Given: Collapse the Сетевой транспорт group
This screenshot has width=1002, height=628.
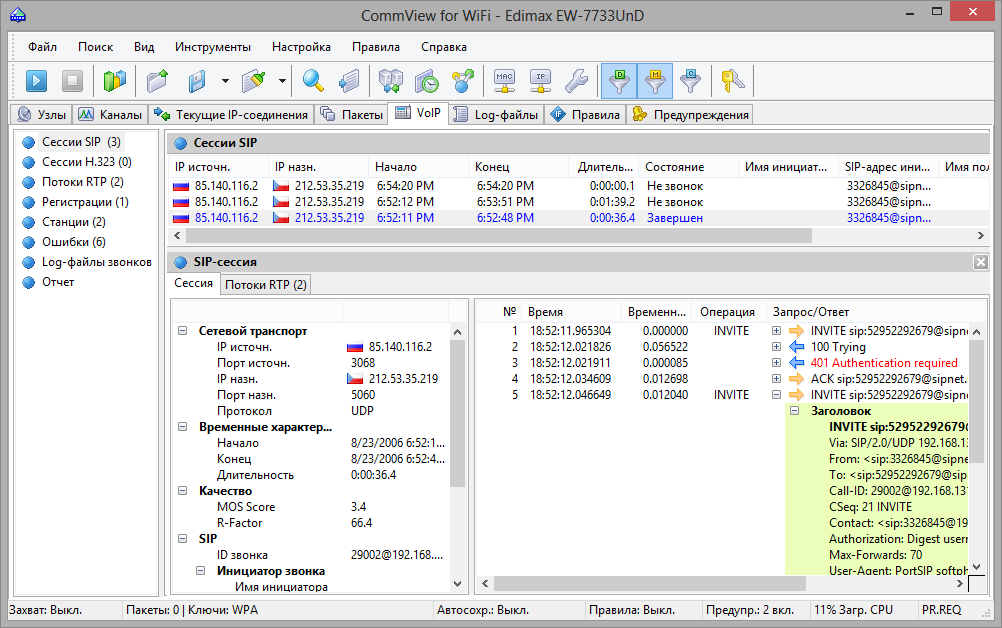Looking at the screenshot, I should coord(183,331).
